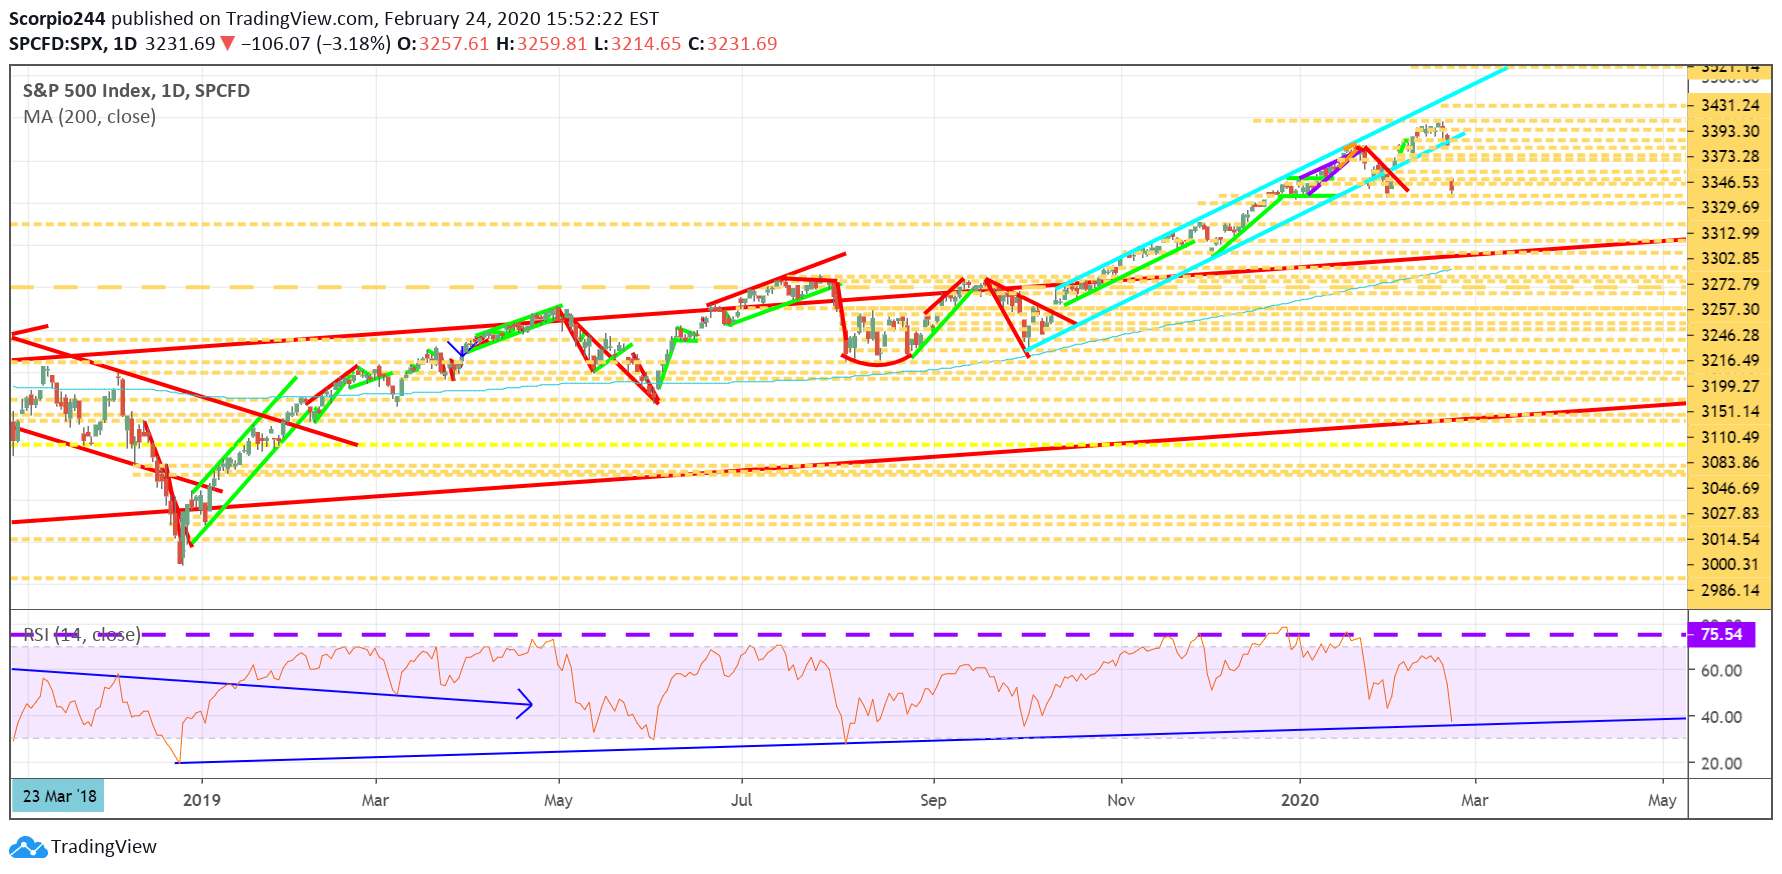The image size is (1782, 874).
Task: Click the red down-arrow price change indicator
Action: coord(227,44)
